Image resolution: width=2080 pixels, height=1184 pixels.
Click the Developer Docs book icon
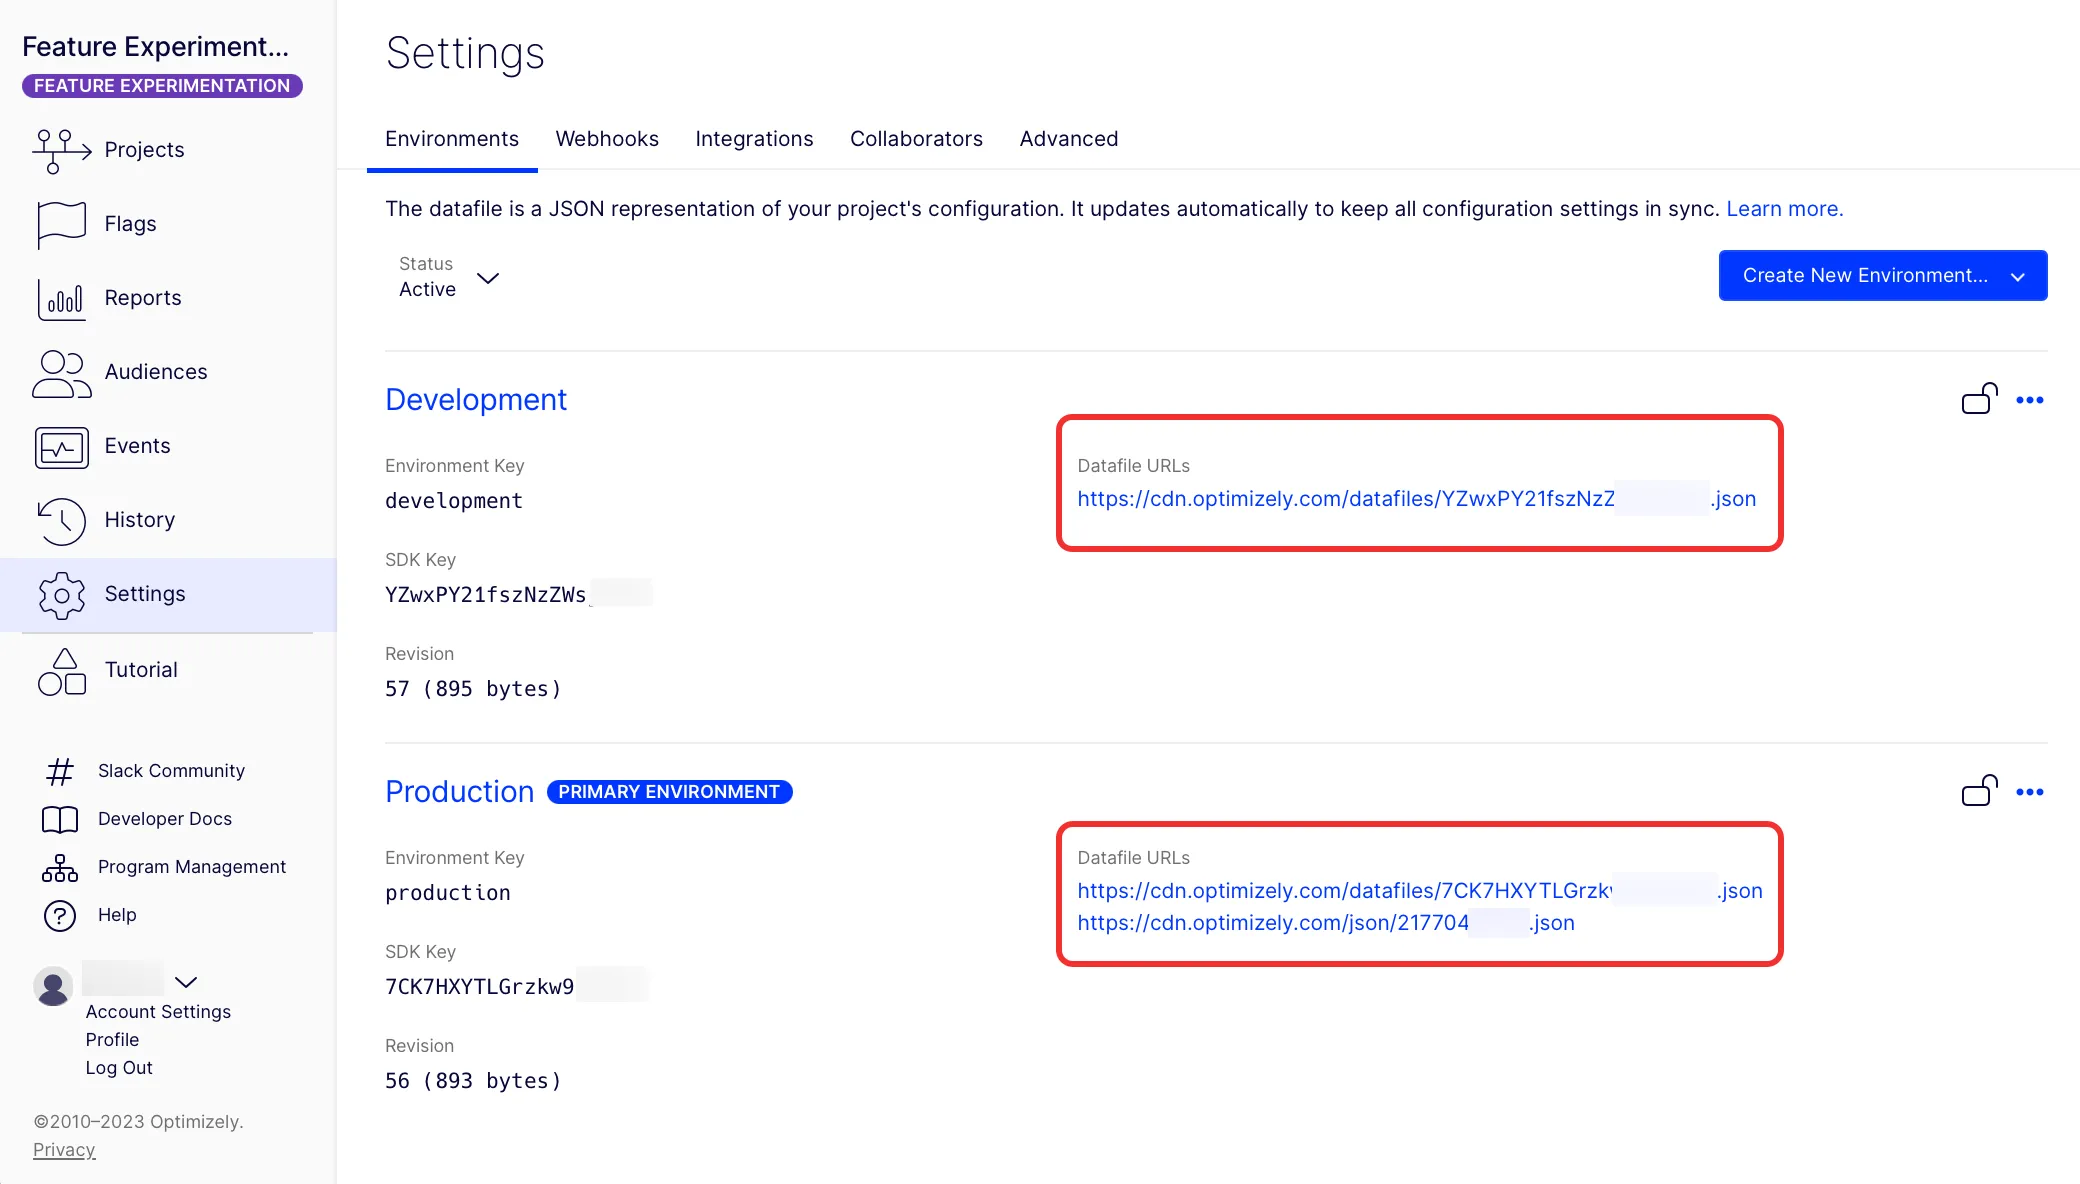60,819
